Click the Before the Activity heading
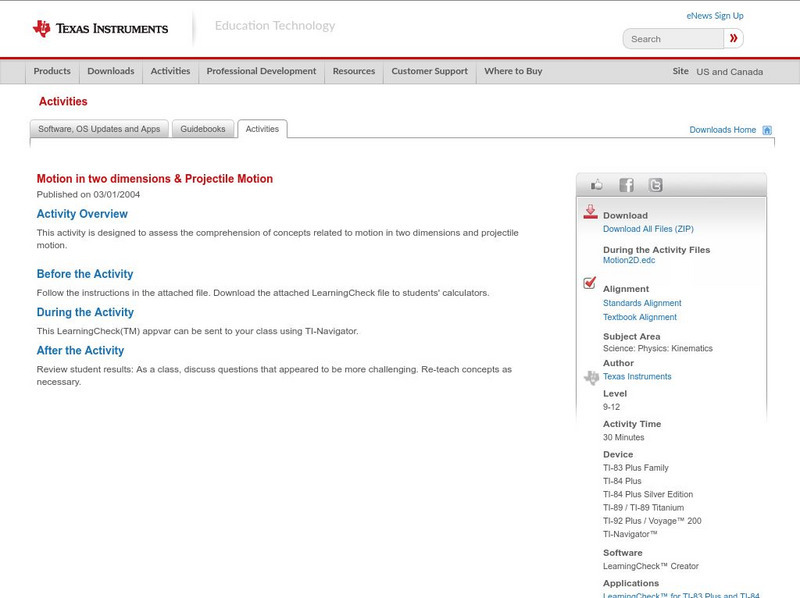The image size is (800, 598). pos(85,274)
